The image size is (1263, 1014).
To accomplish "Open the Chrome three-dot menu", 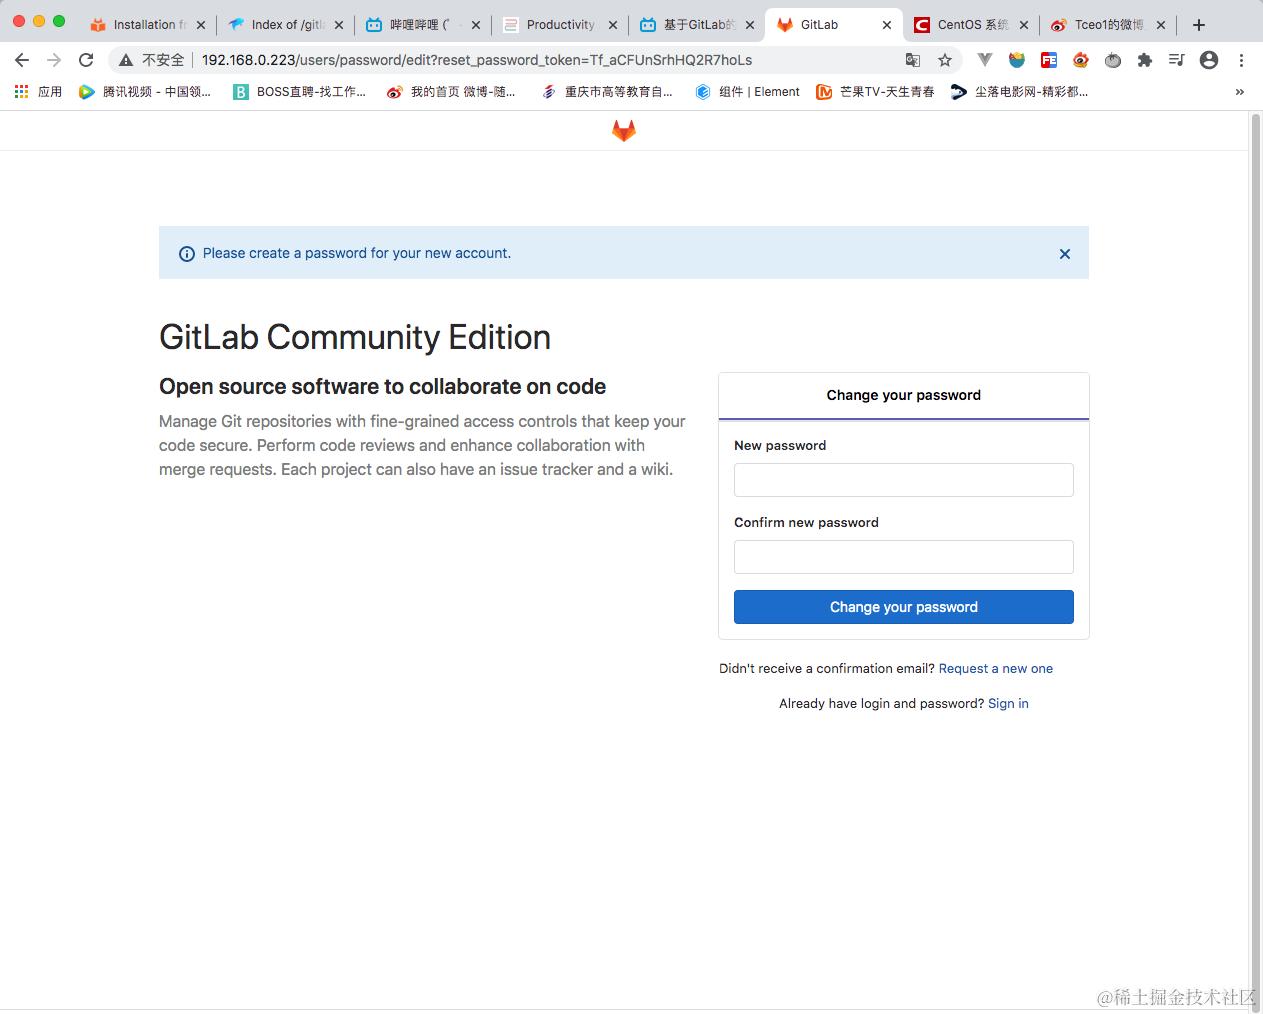I will click(x=1241, y=60).
